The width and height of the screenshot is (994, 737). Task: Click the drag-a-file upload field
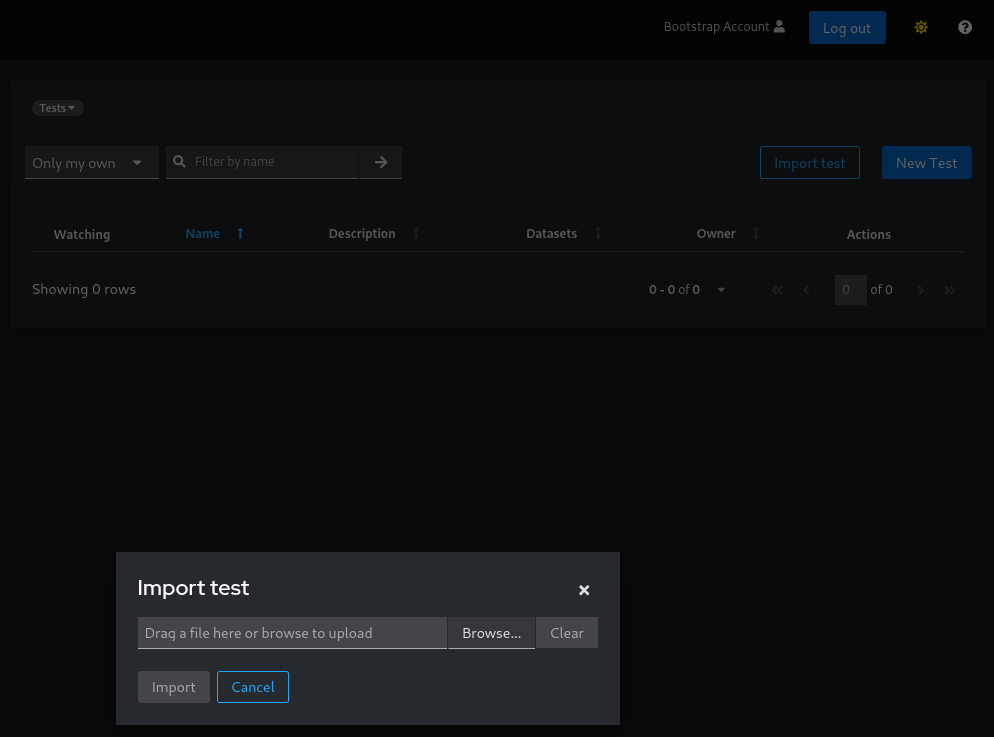[292, 633]
